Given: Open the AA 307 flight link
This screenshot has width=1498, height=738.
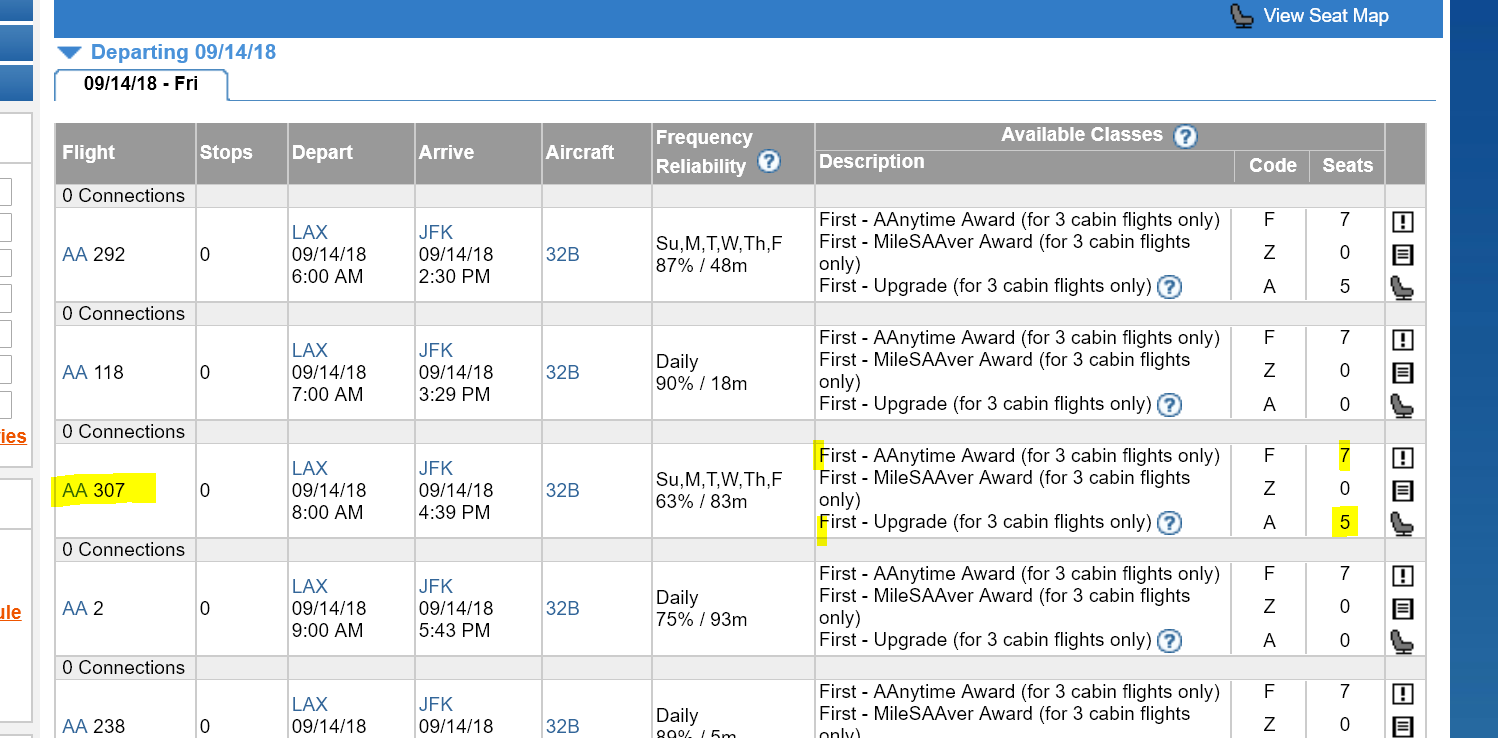Looking at the screenshot, I should click(x=93, y=491).
